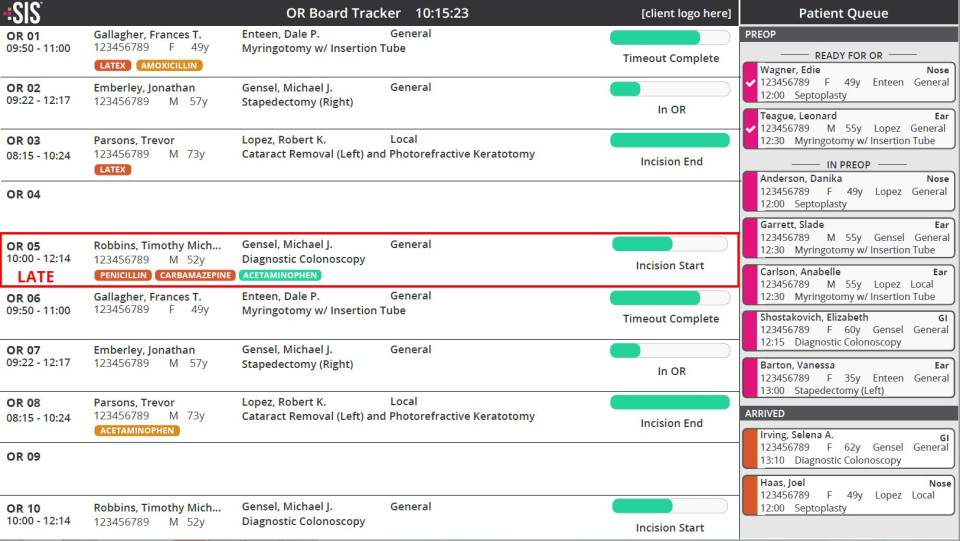Click the In OR status in OR 07
Image resolution: width=960 pixels, height=541 pixels.
[672, 371]
